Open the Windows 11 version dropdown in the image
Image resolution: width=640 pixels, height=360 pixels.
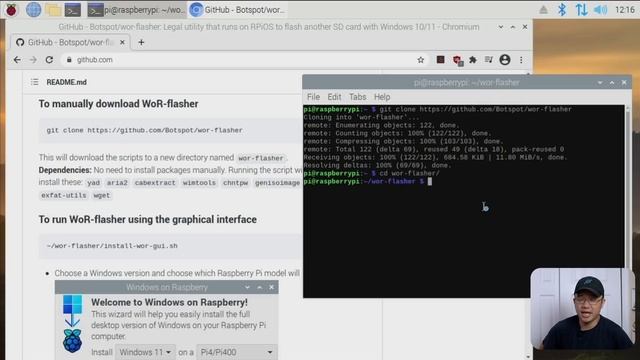pyautogui.click(x=145, y=352)
